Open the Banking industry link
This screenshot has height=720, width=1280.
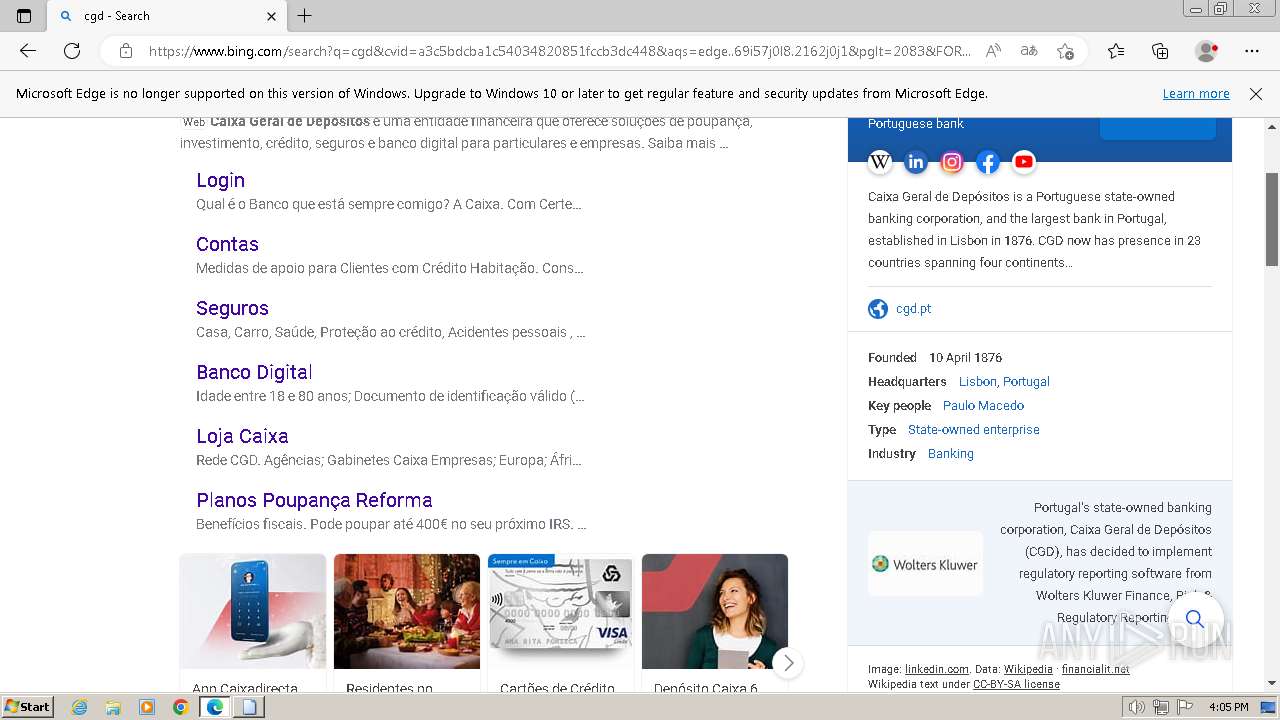(950, 454)
